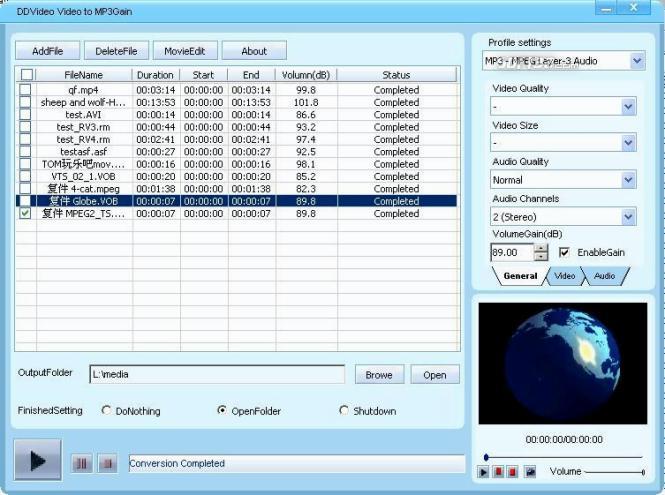Viewport: 665px width, 495px height.
Task: Switch to the Audio tab
Action: click(604, 276)
